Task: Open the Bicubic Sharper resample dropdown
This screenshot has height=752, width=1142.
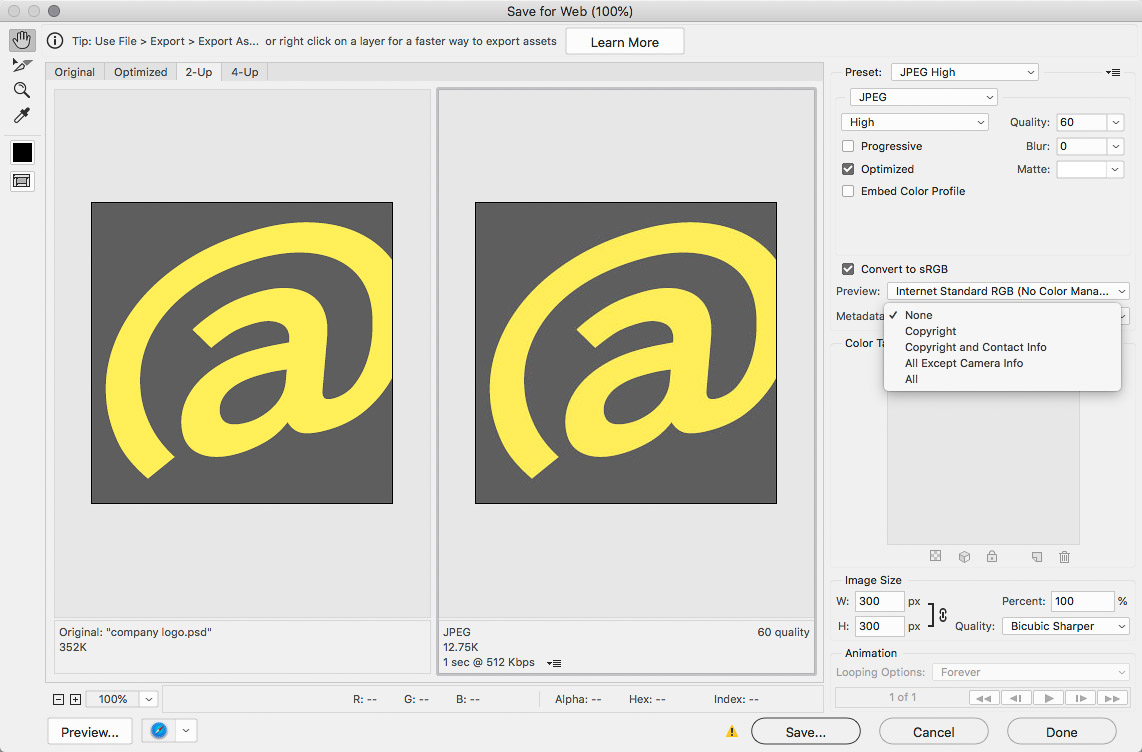Action: pos(1066,626)
